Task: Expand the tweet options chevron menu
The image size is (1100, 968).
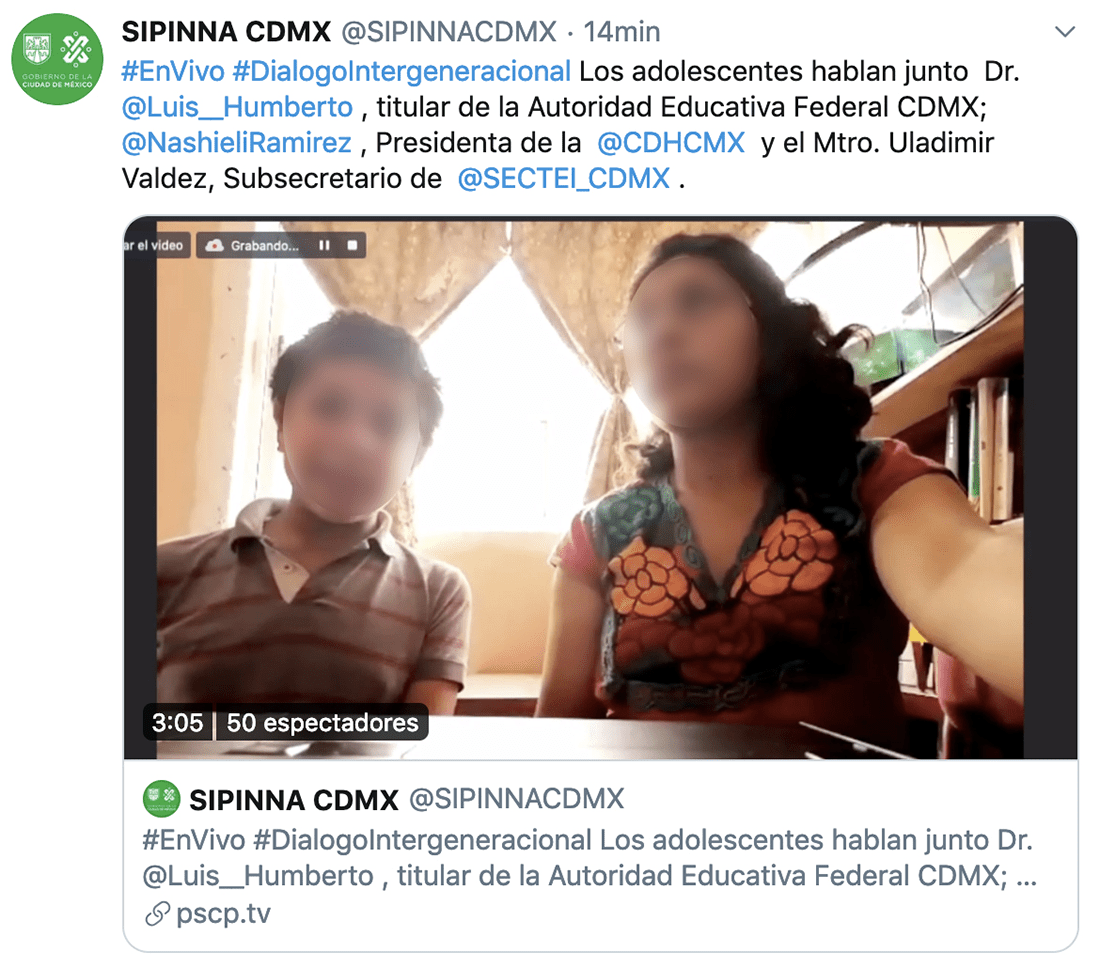Action: (1065, 32)
